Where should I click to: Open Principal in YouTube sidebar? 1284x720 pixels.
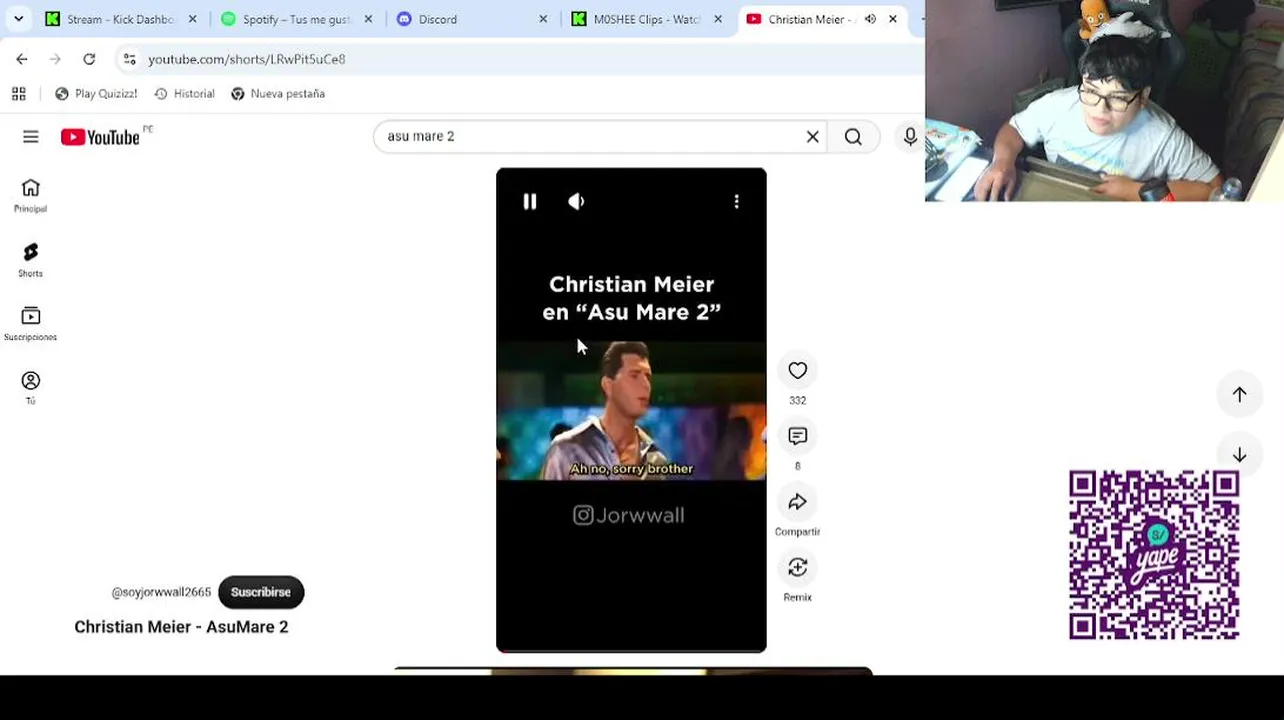click(x=31, y=195)
